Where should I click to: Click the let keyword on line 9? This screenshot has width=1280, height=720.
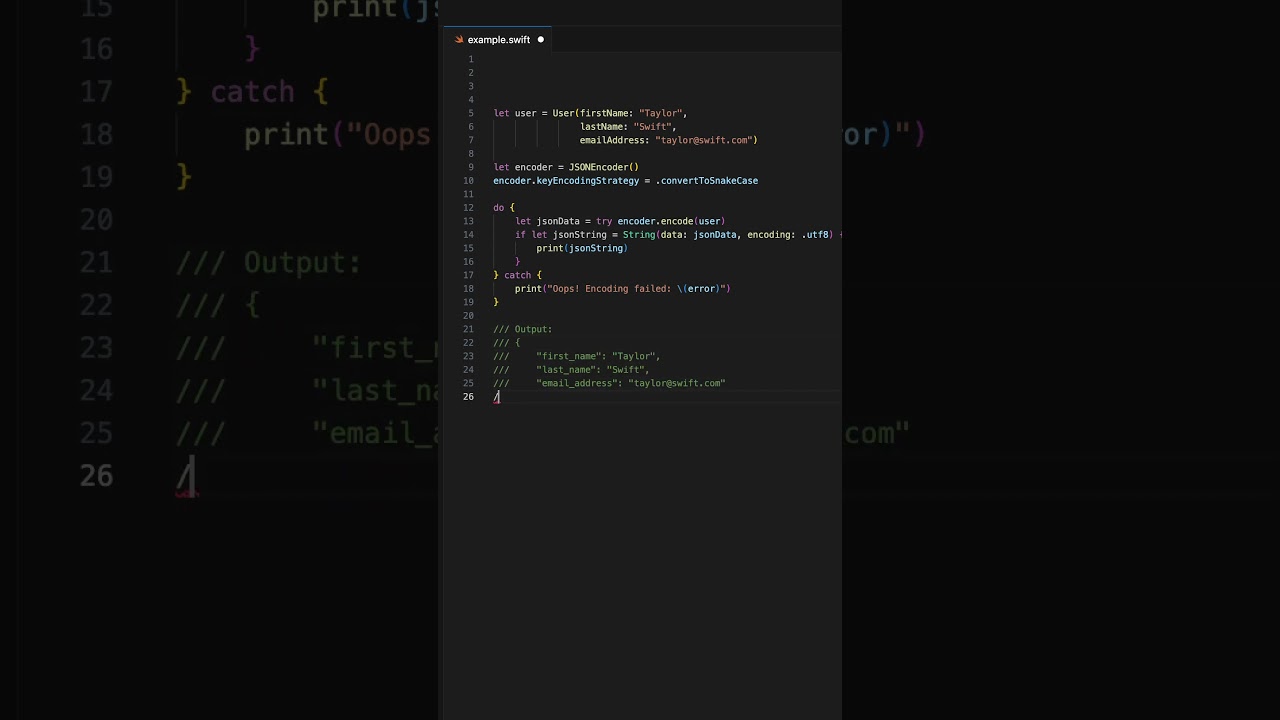tap(501, 167)
